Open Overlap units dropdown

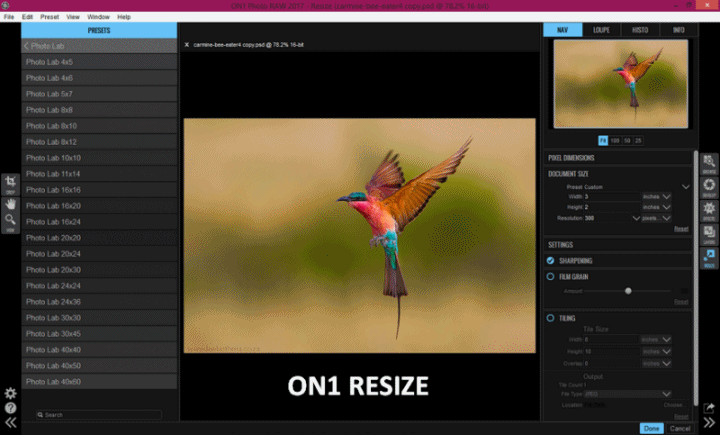[x=656, y=363]
